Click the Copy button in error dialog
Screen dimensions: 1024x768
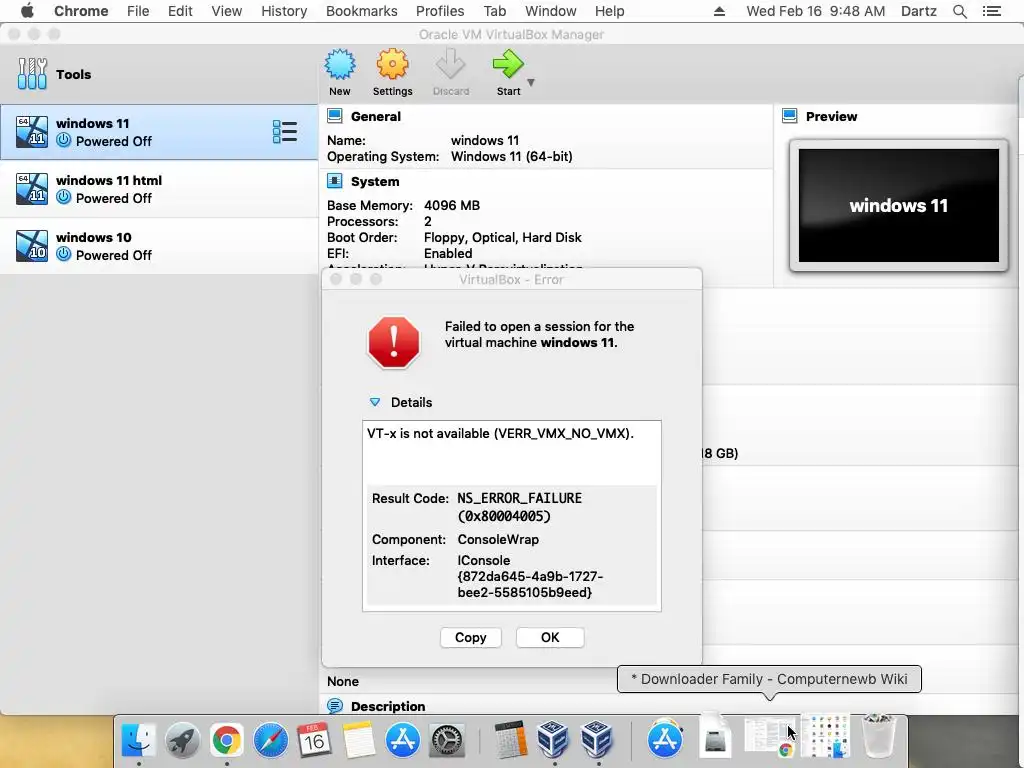(470, 637)
